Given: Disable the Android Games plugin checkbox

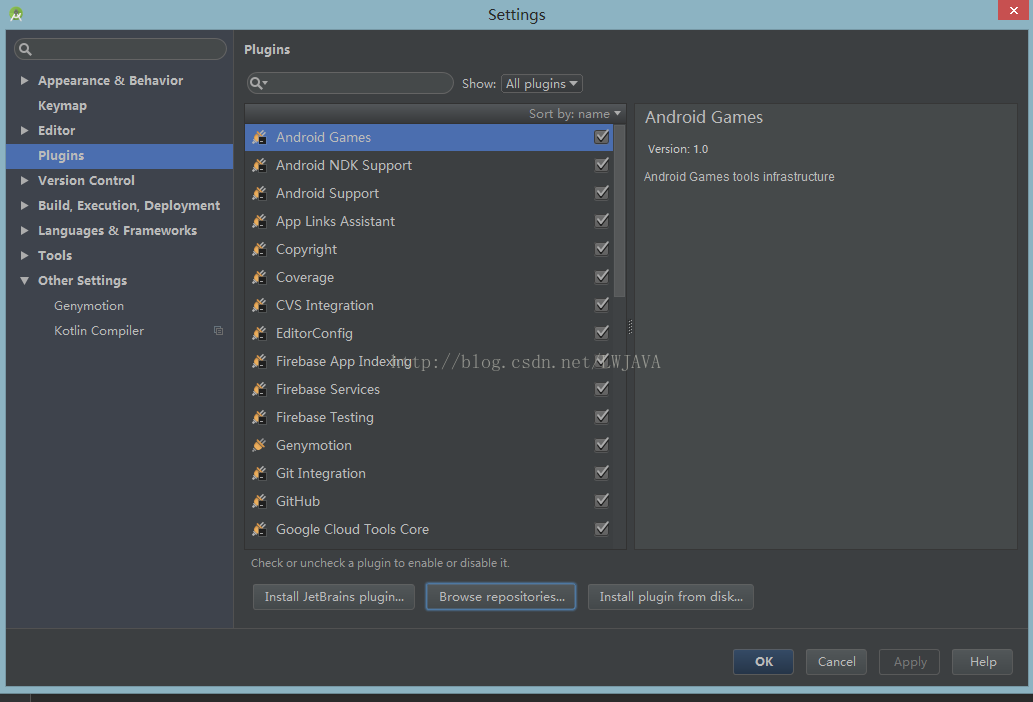Looking at the screenshot, I should [x=601, y=136].
